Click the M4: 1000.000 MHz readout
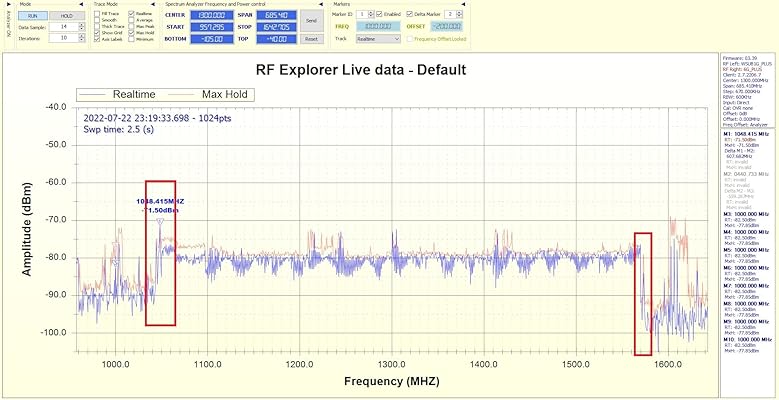Image resolution: width=779 pixels, height=400 pixels. pos(746,232)
